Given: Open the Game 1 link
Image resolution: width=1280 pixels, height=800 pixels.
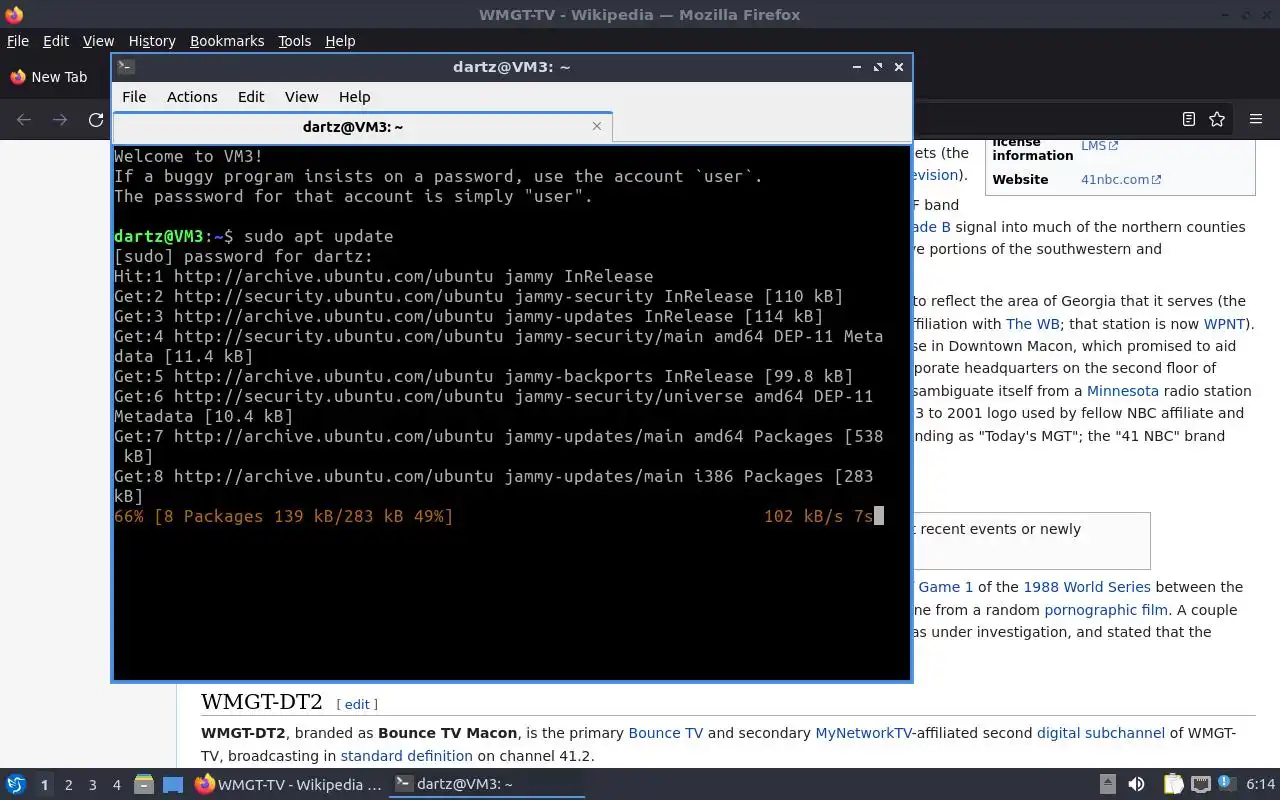Looking at the screenshot, I should [946, 587].
